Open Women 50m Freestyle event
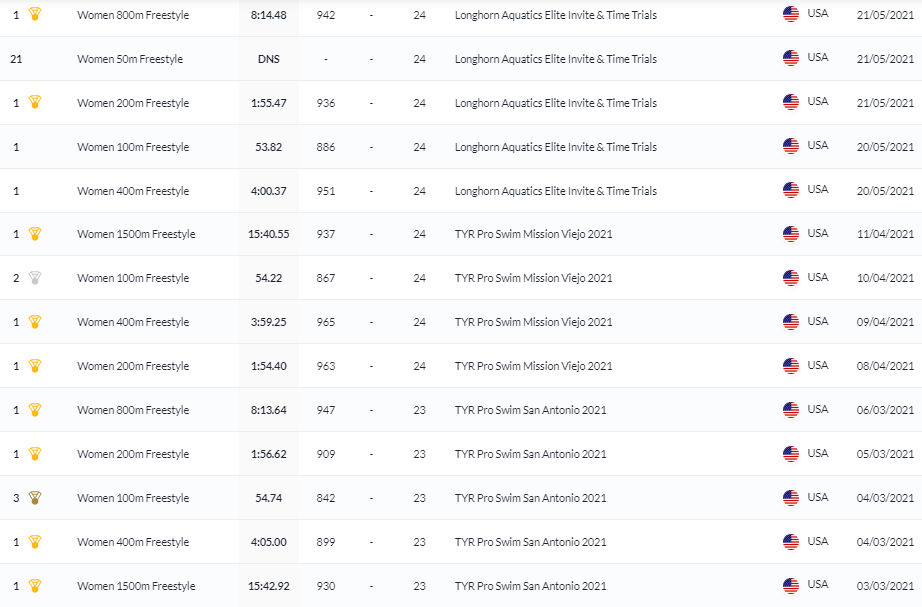Screen dimensions: 922x607 (x=130, y=59)
